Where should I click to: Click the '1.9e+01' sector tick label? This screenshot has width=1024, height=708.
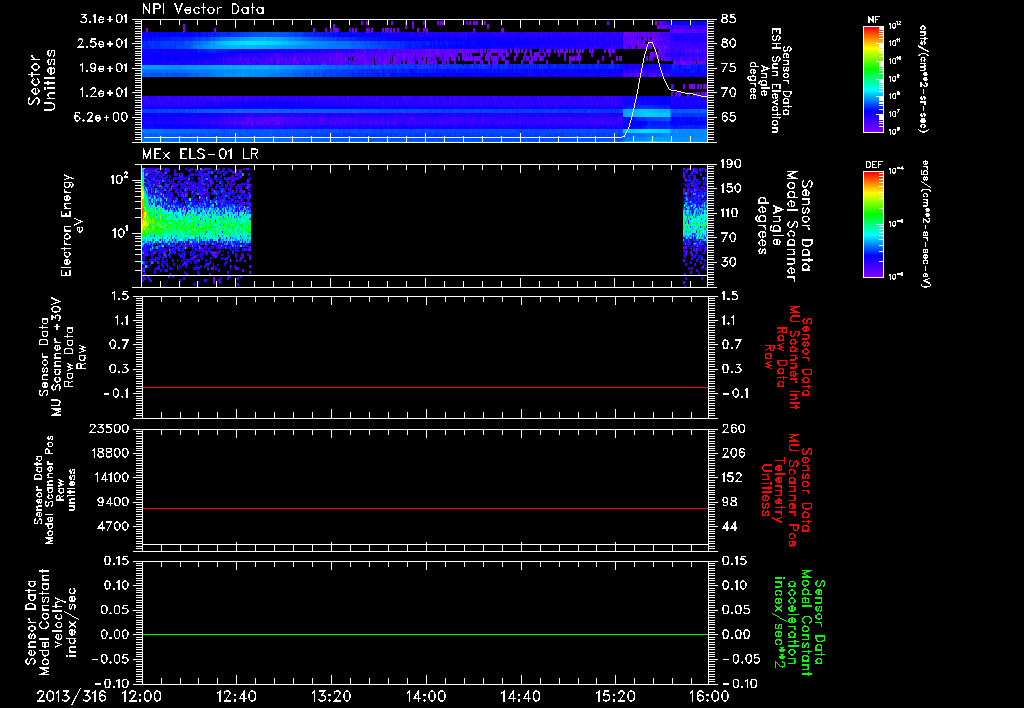104,68
